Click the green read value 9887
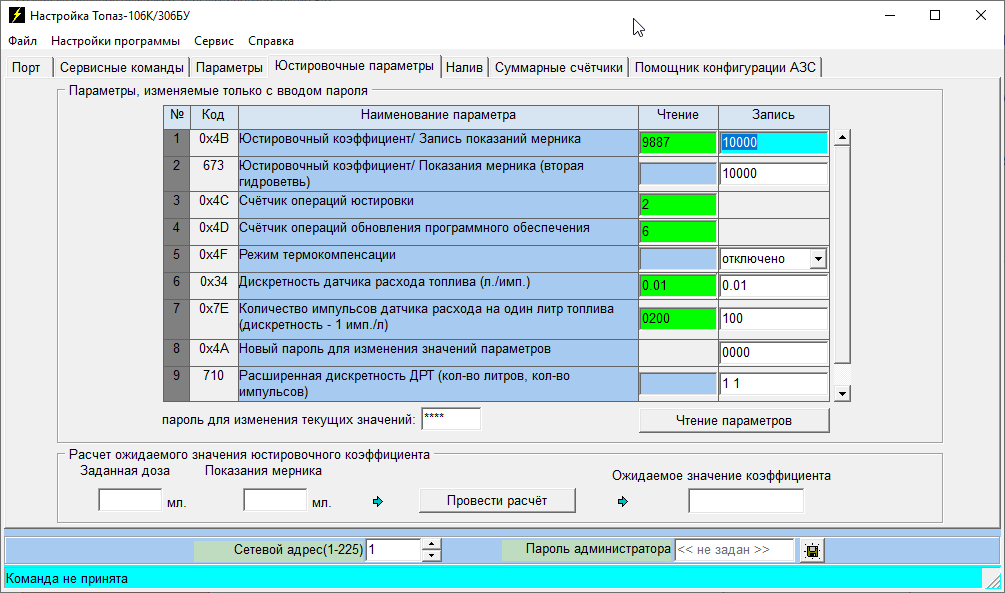 pyautogui.click(x=677, y=142)
